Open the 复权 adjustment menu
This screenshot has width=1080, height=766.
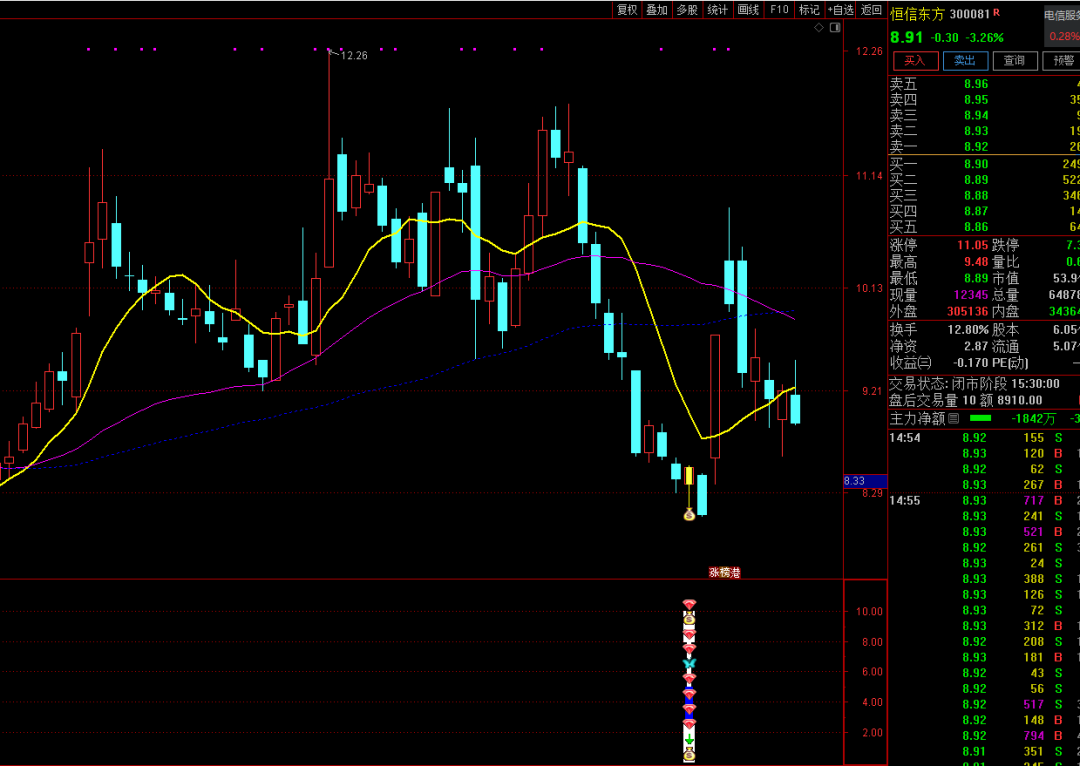tap(627, 10)
